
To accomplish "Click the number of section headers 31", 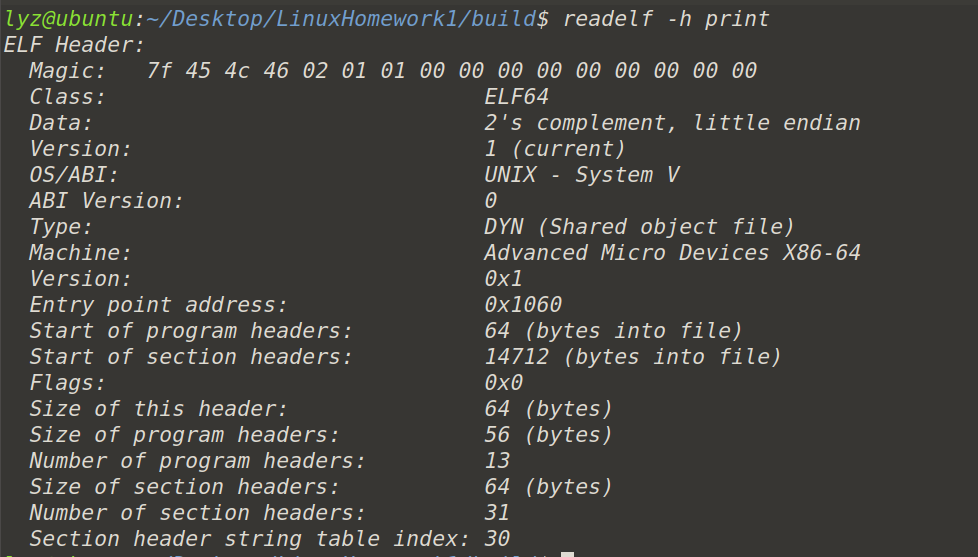I will pos(497,513).
